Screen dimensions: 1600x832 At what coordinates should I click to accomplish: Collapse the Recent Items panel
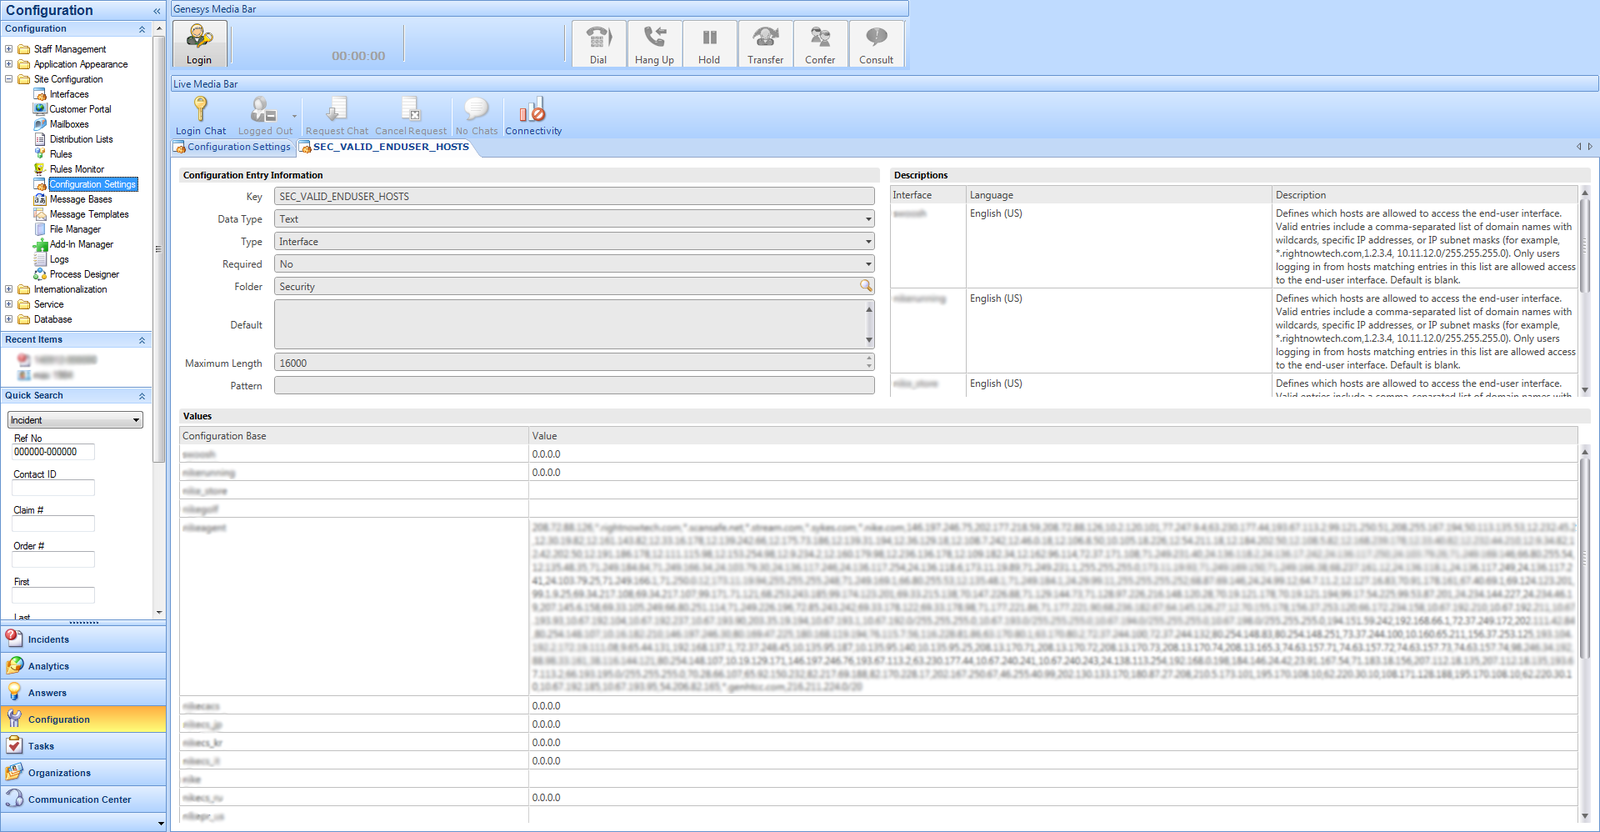click(141, 340)
